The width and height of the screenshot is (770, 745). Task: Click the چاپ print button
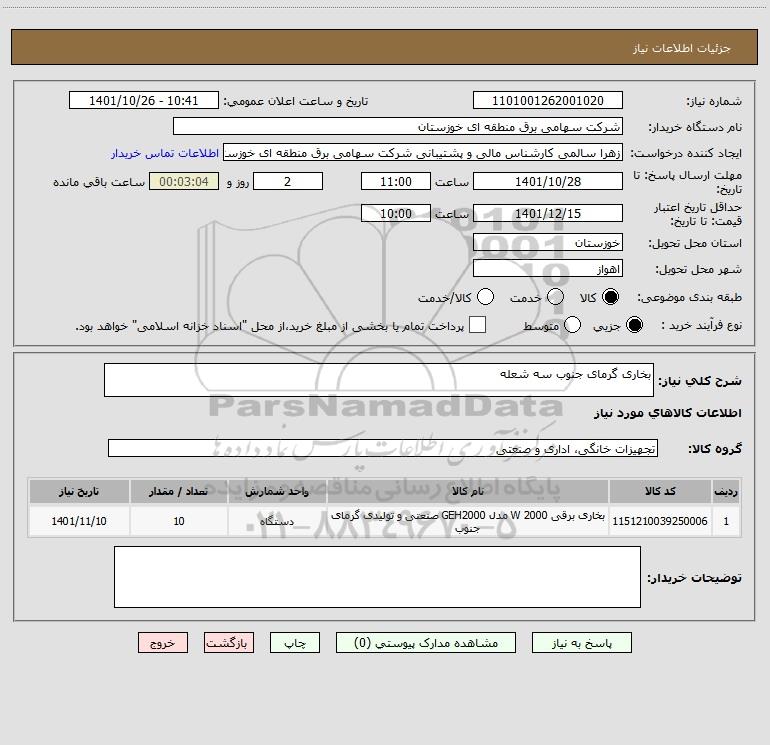(x=295, y=643)
